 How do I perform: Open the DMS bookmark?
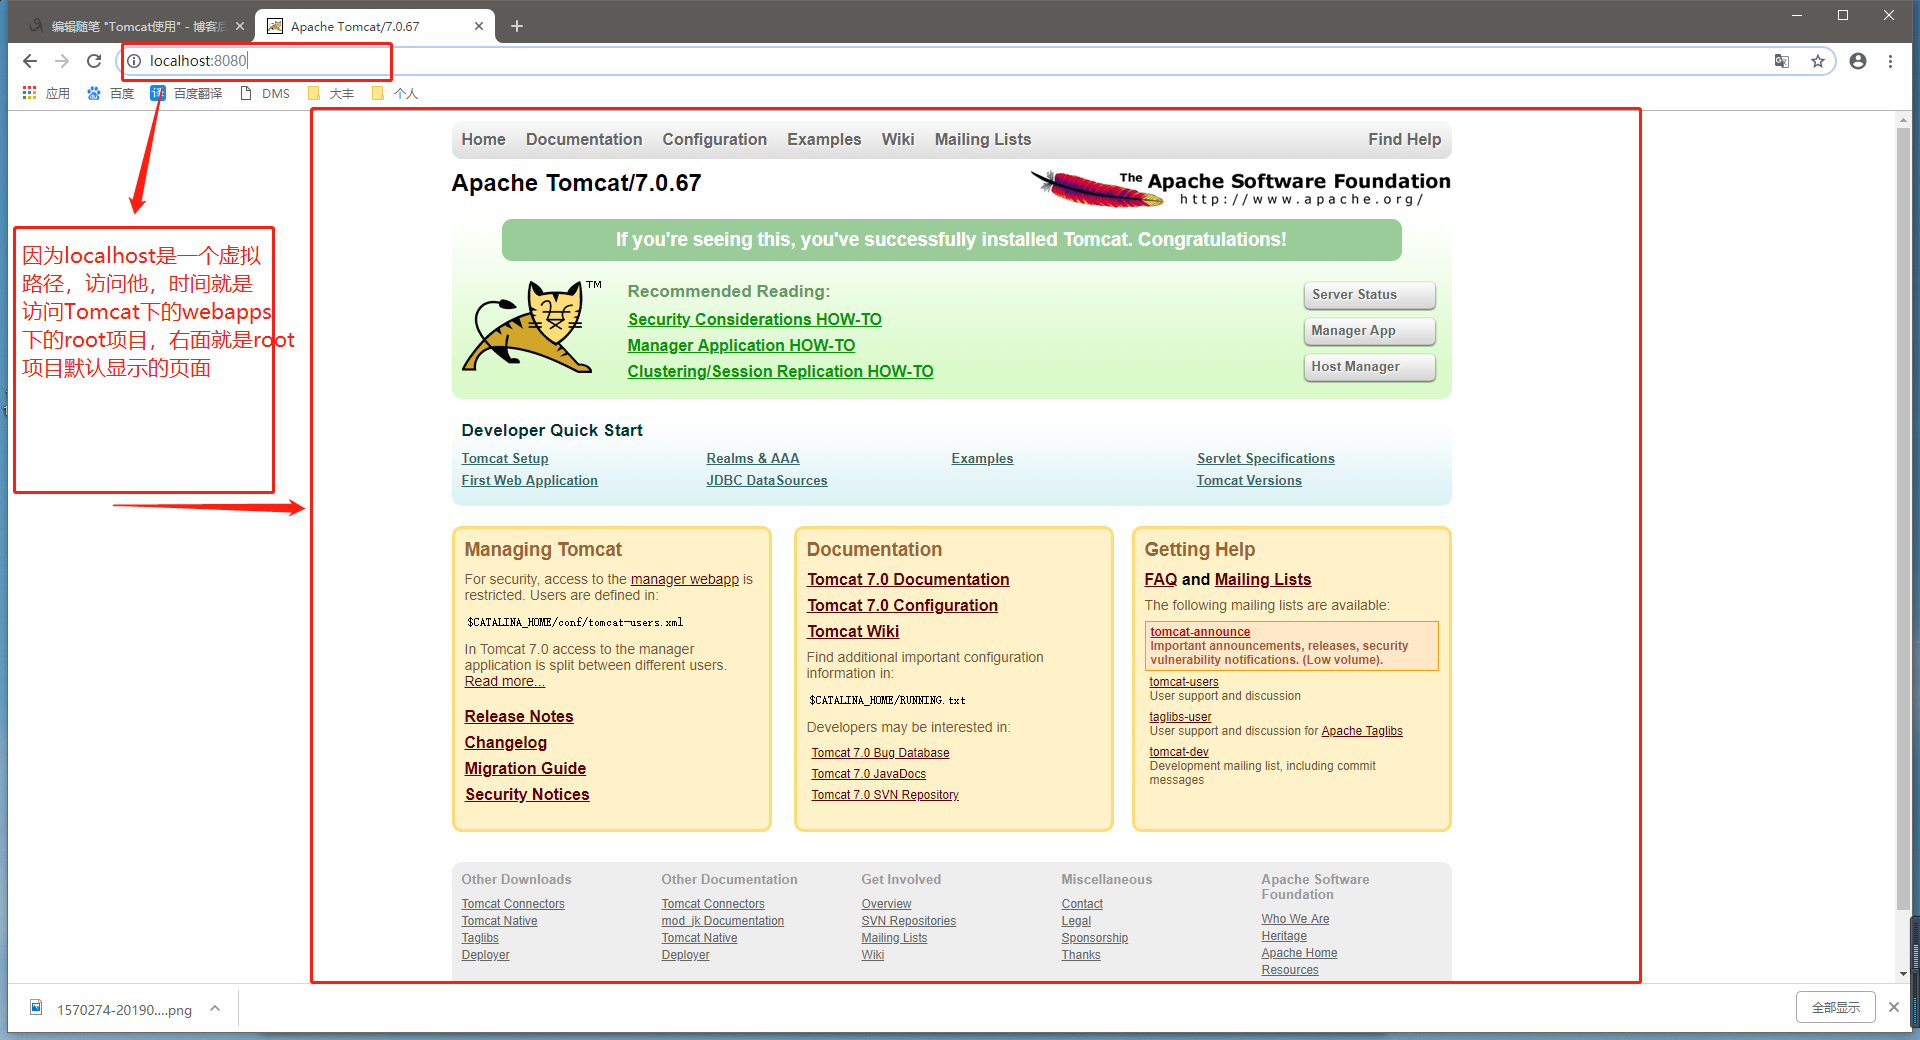point(265,93)
